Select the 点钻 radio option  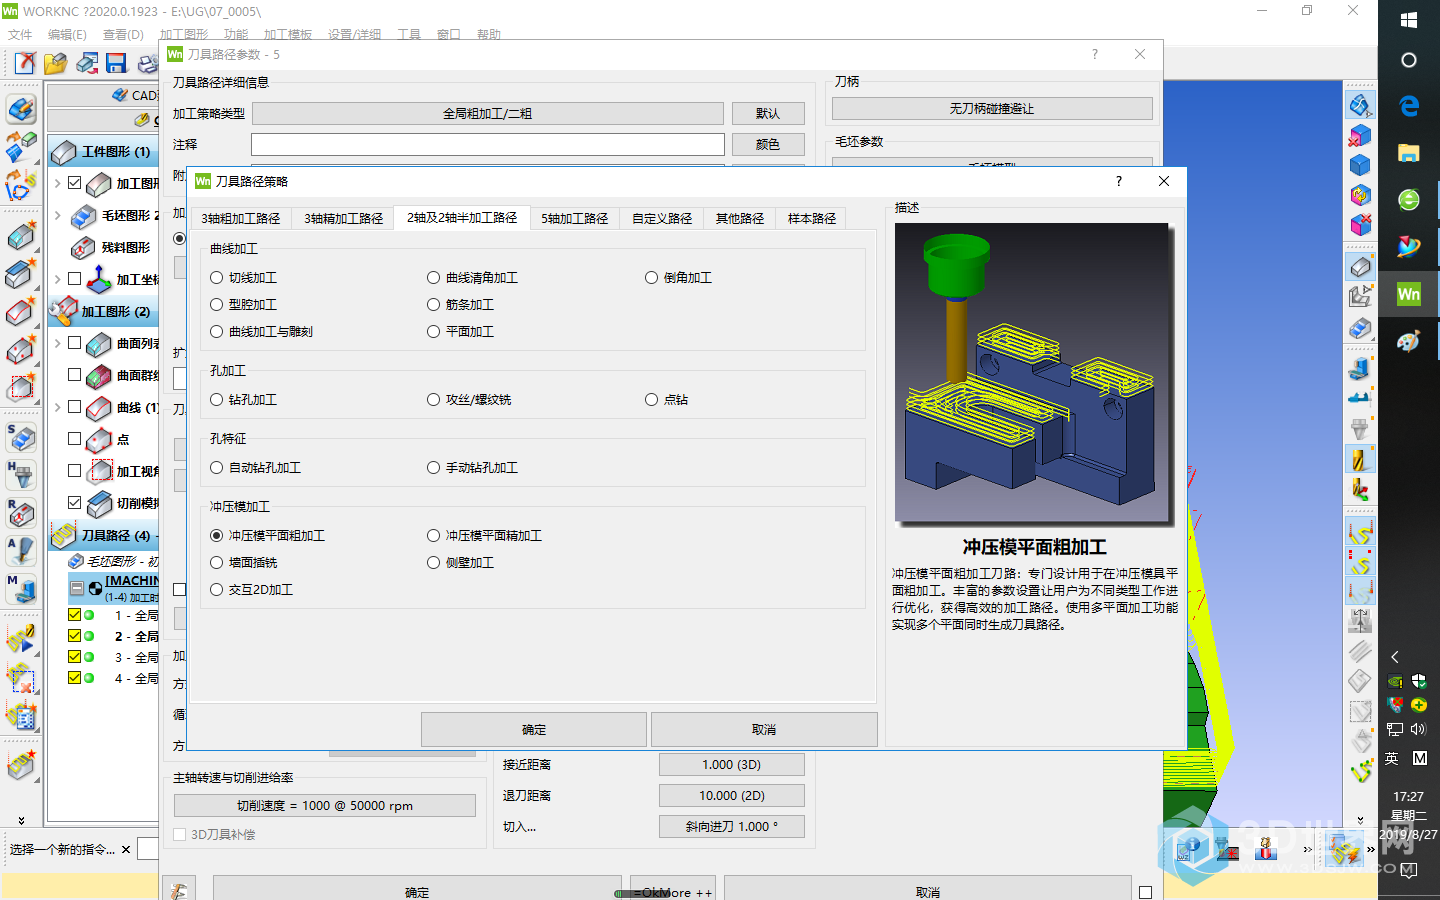[651, 399]
